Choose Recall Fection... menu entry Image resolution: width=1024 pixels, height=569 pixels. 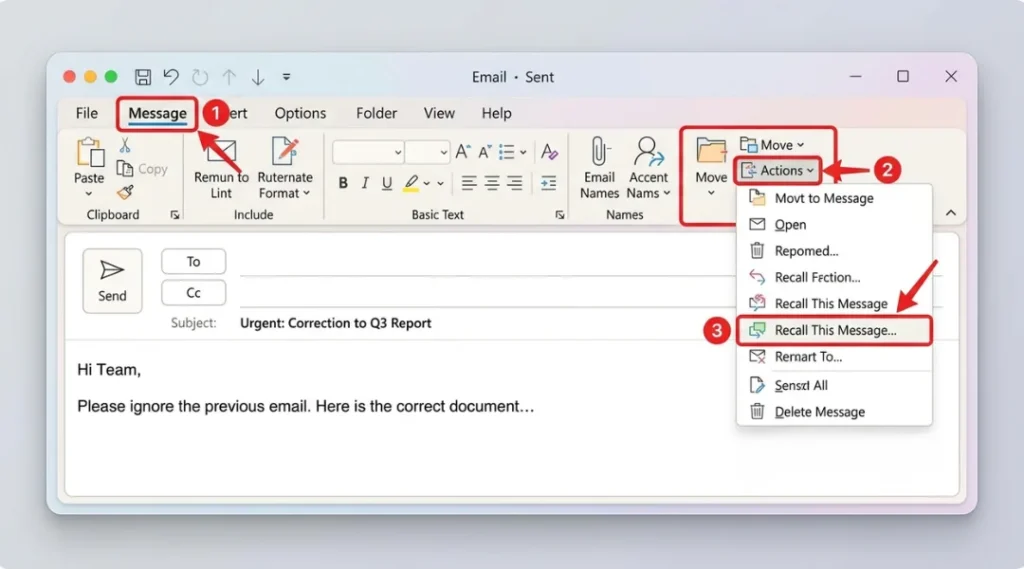[x=834, y=277]
